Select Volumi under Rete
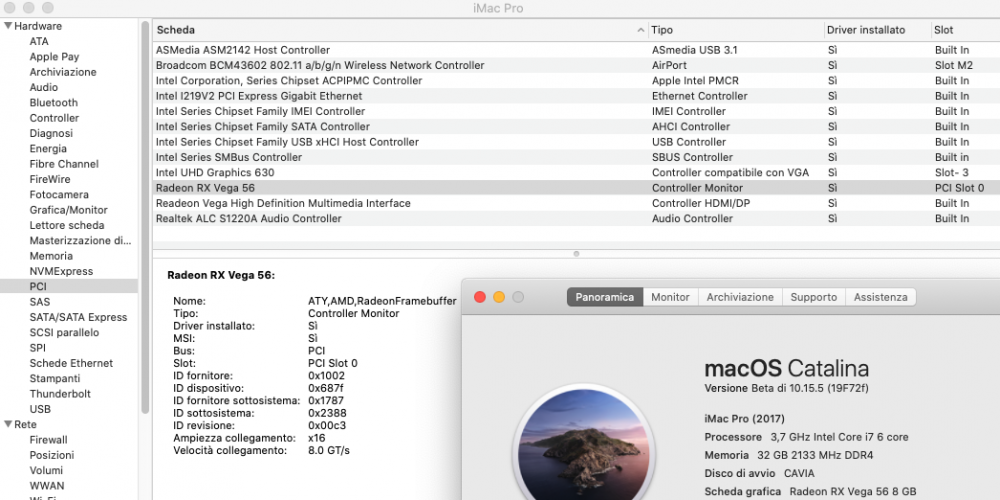Screen dimensions: 1000x500 pyautogui.click(x=46, y=470)
